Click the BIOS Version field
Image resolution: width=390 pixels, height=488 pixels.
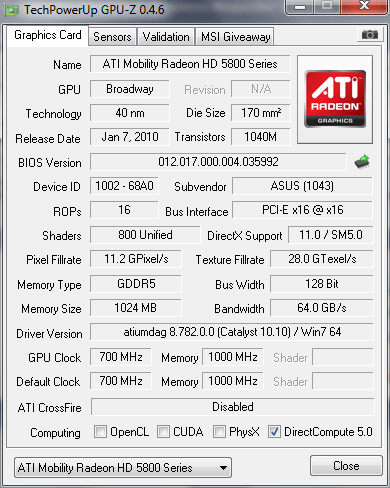(x=218, y=162)
